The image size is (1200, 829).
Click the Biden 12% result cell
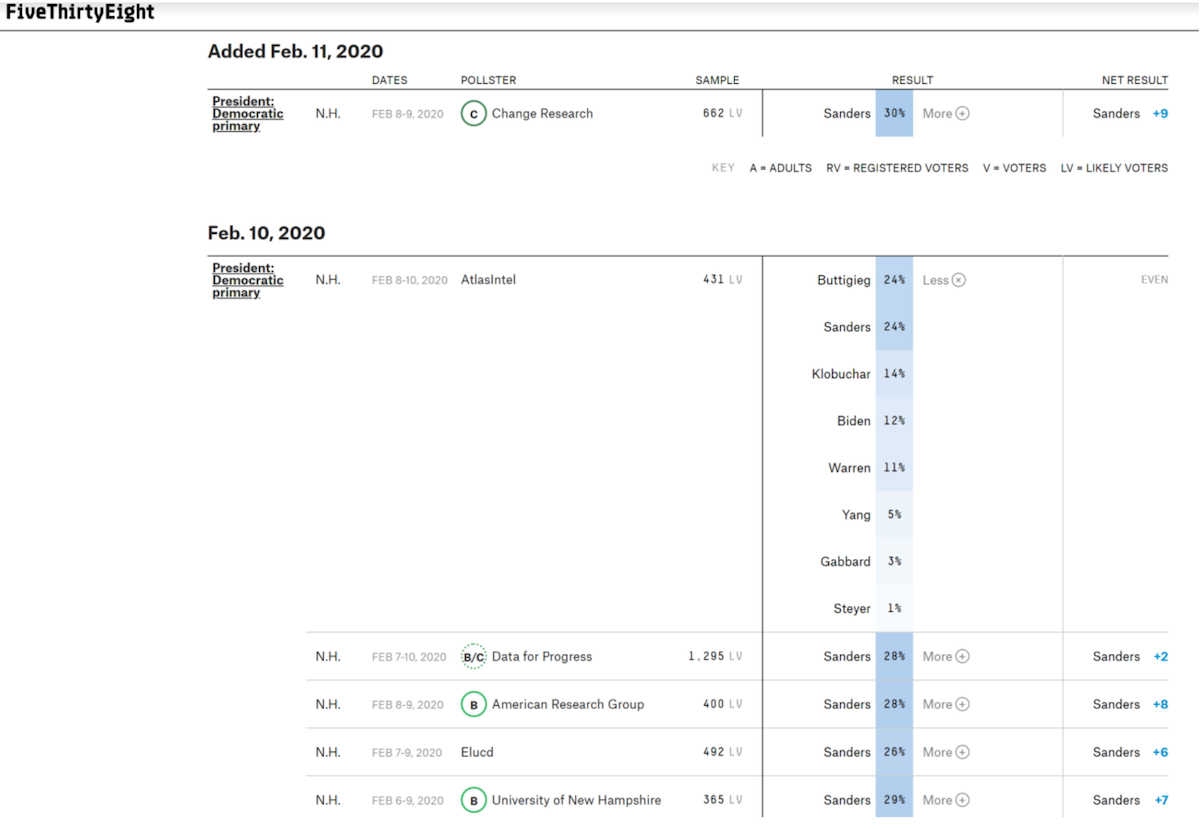(894, 421)
